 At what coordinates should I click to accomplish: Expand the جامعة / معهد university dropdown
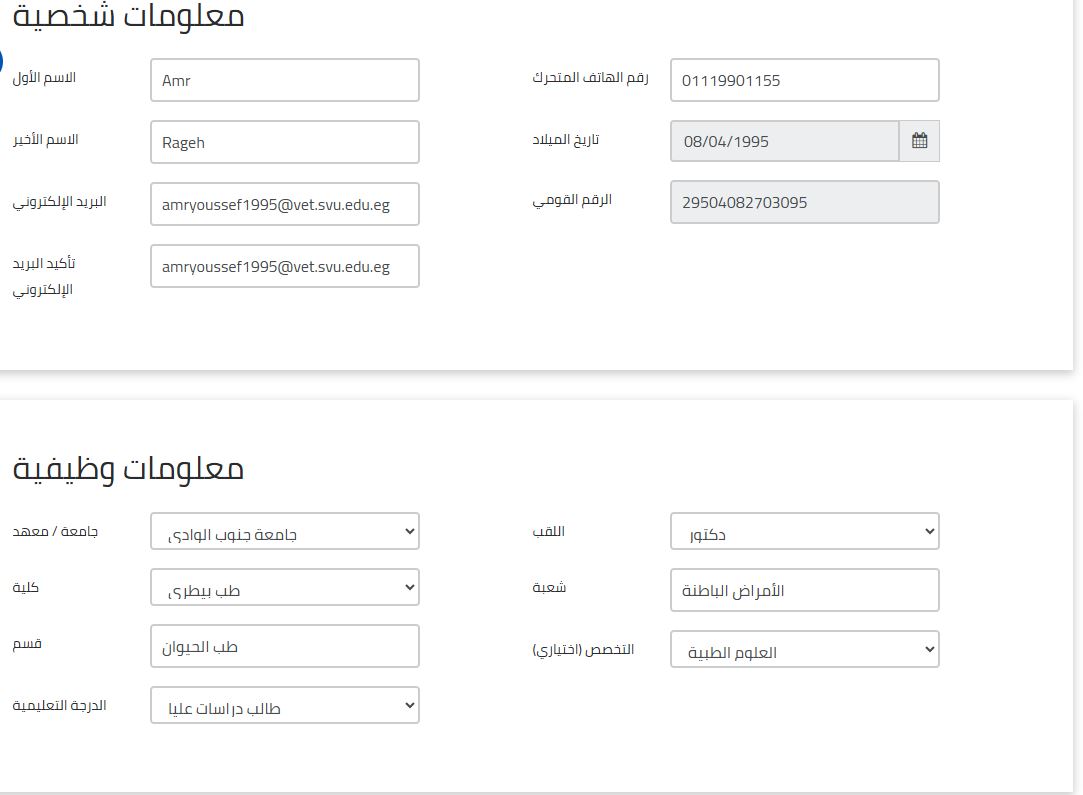pyautogui.click(x=284, y=532)
